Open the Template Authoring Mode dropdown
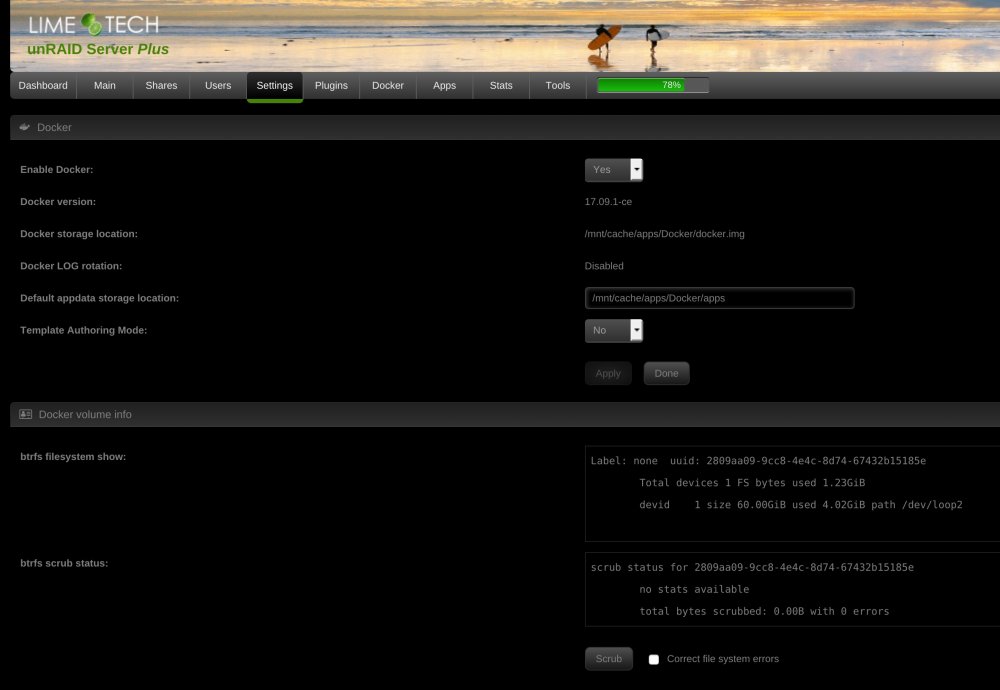This screenshot has height=690, width=1000. tap(614, 330)
